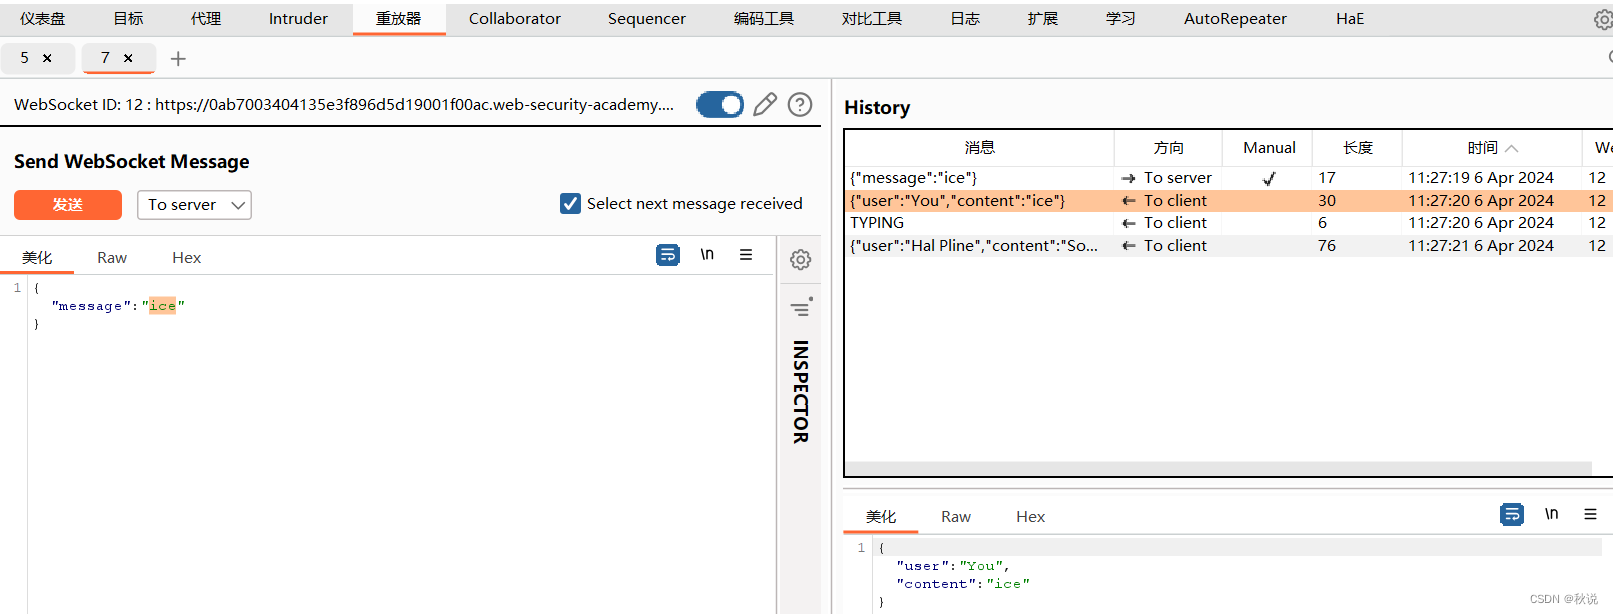The image size is (1613, 614).
Task: Select history row {"user":"You","content":"ice"}
Action: [1228, 201]
